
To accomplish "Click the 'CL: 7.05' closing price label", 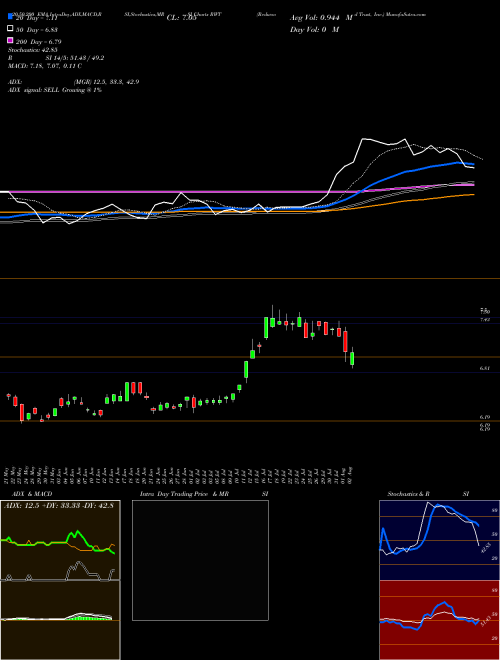I will click(181, 18).
